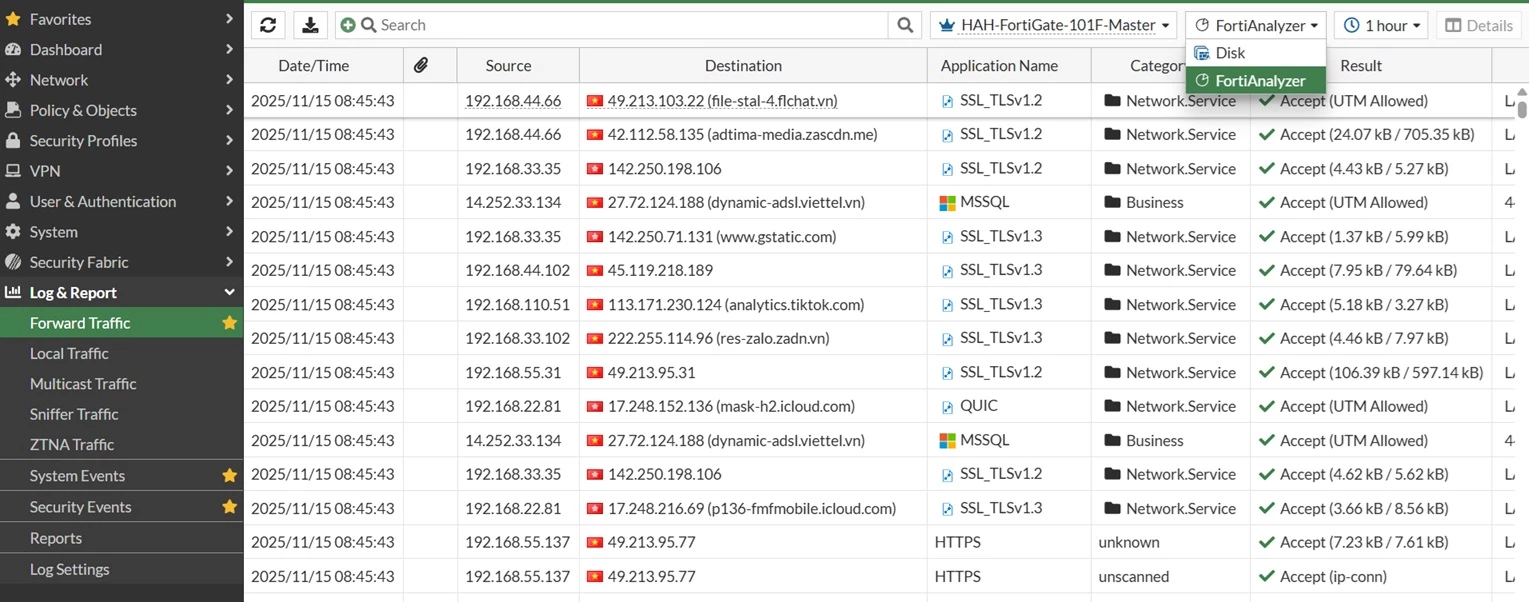Click the VPN monitor icon
The image size is (1529, 602).
[x=13, y=171]
